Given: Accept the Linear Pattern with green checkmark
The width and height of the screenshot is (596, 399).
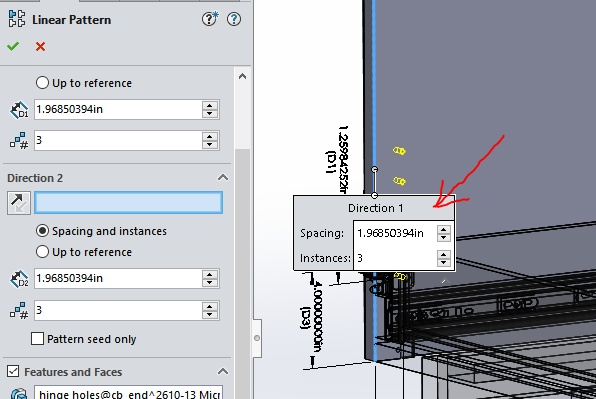Looking at the screenshot, I should pyautogui.click(x=13, y=46).
